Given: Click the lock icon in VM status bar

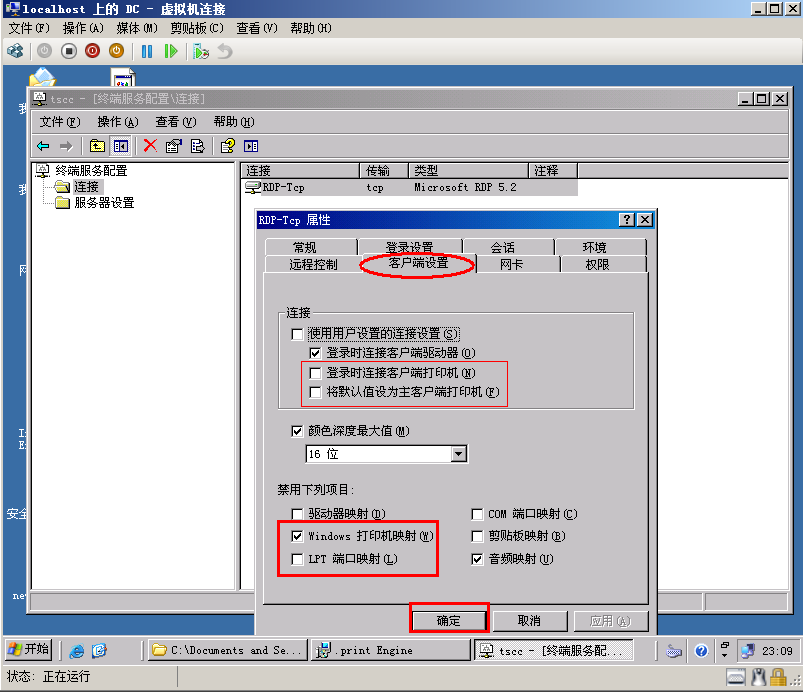Looking at the screenshot, I should pos(778,677).
